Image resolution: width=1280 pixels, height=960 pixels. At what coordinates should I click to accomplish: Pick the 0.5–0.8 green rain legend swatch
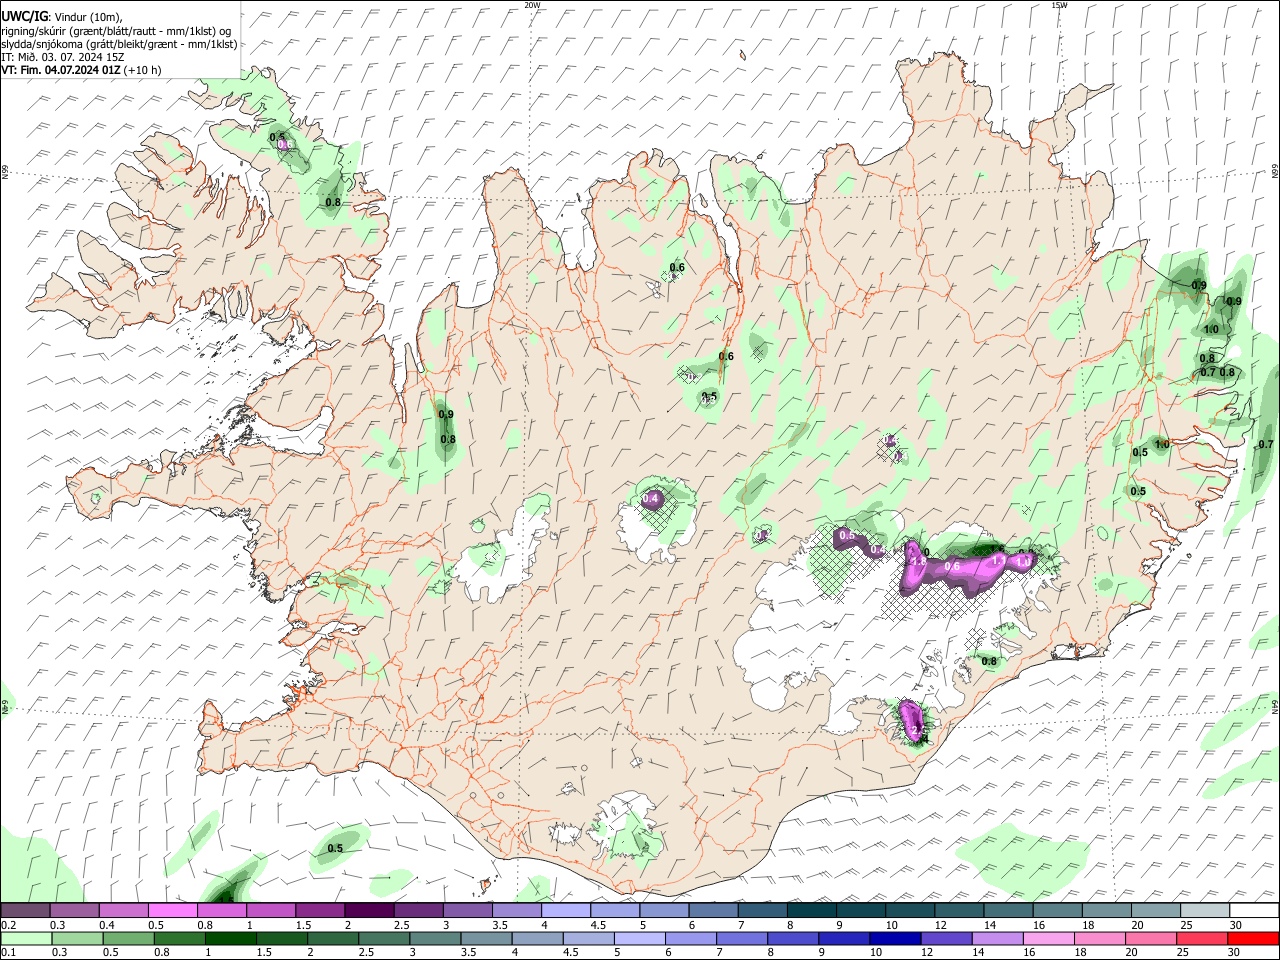pos(128,938)
